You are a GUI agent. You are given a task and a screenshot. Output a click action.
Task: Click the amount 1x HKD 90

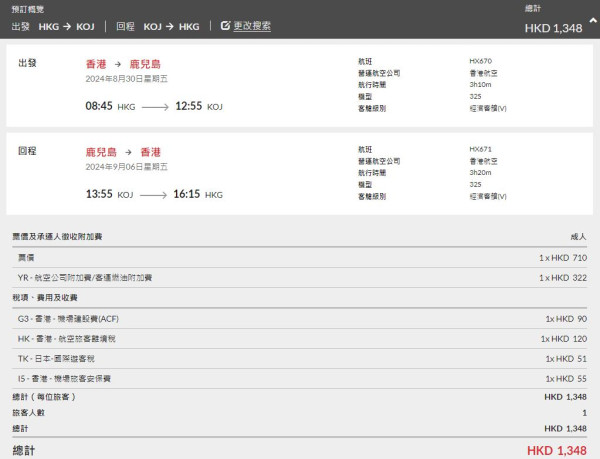pos(566,319)
